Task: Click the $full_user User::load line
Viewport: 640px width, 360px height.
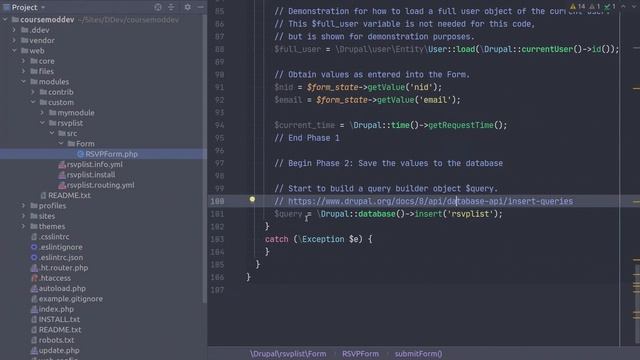Action: pos(447,49)
